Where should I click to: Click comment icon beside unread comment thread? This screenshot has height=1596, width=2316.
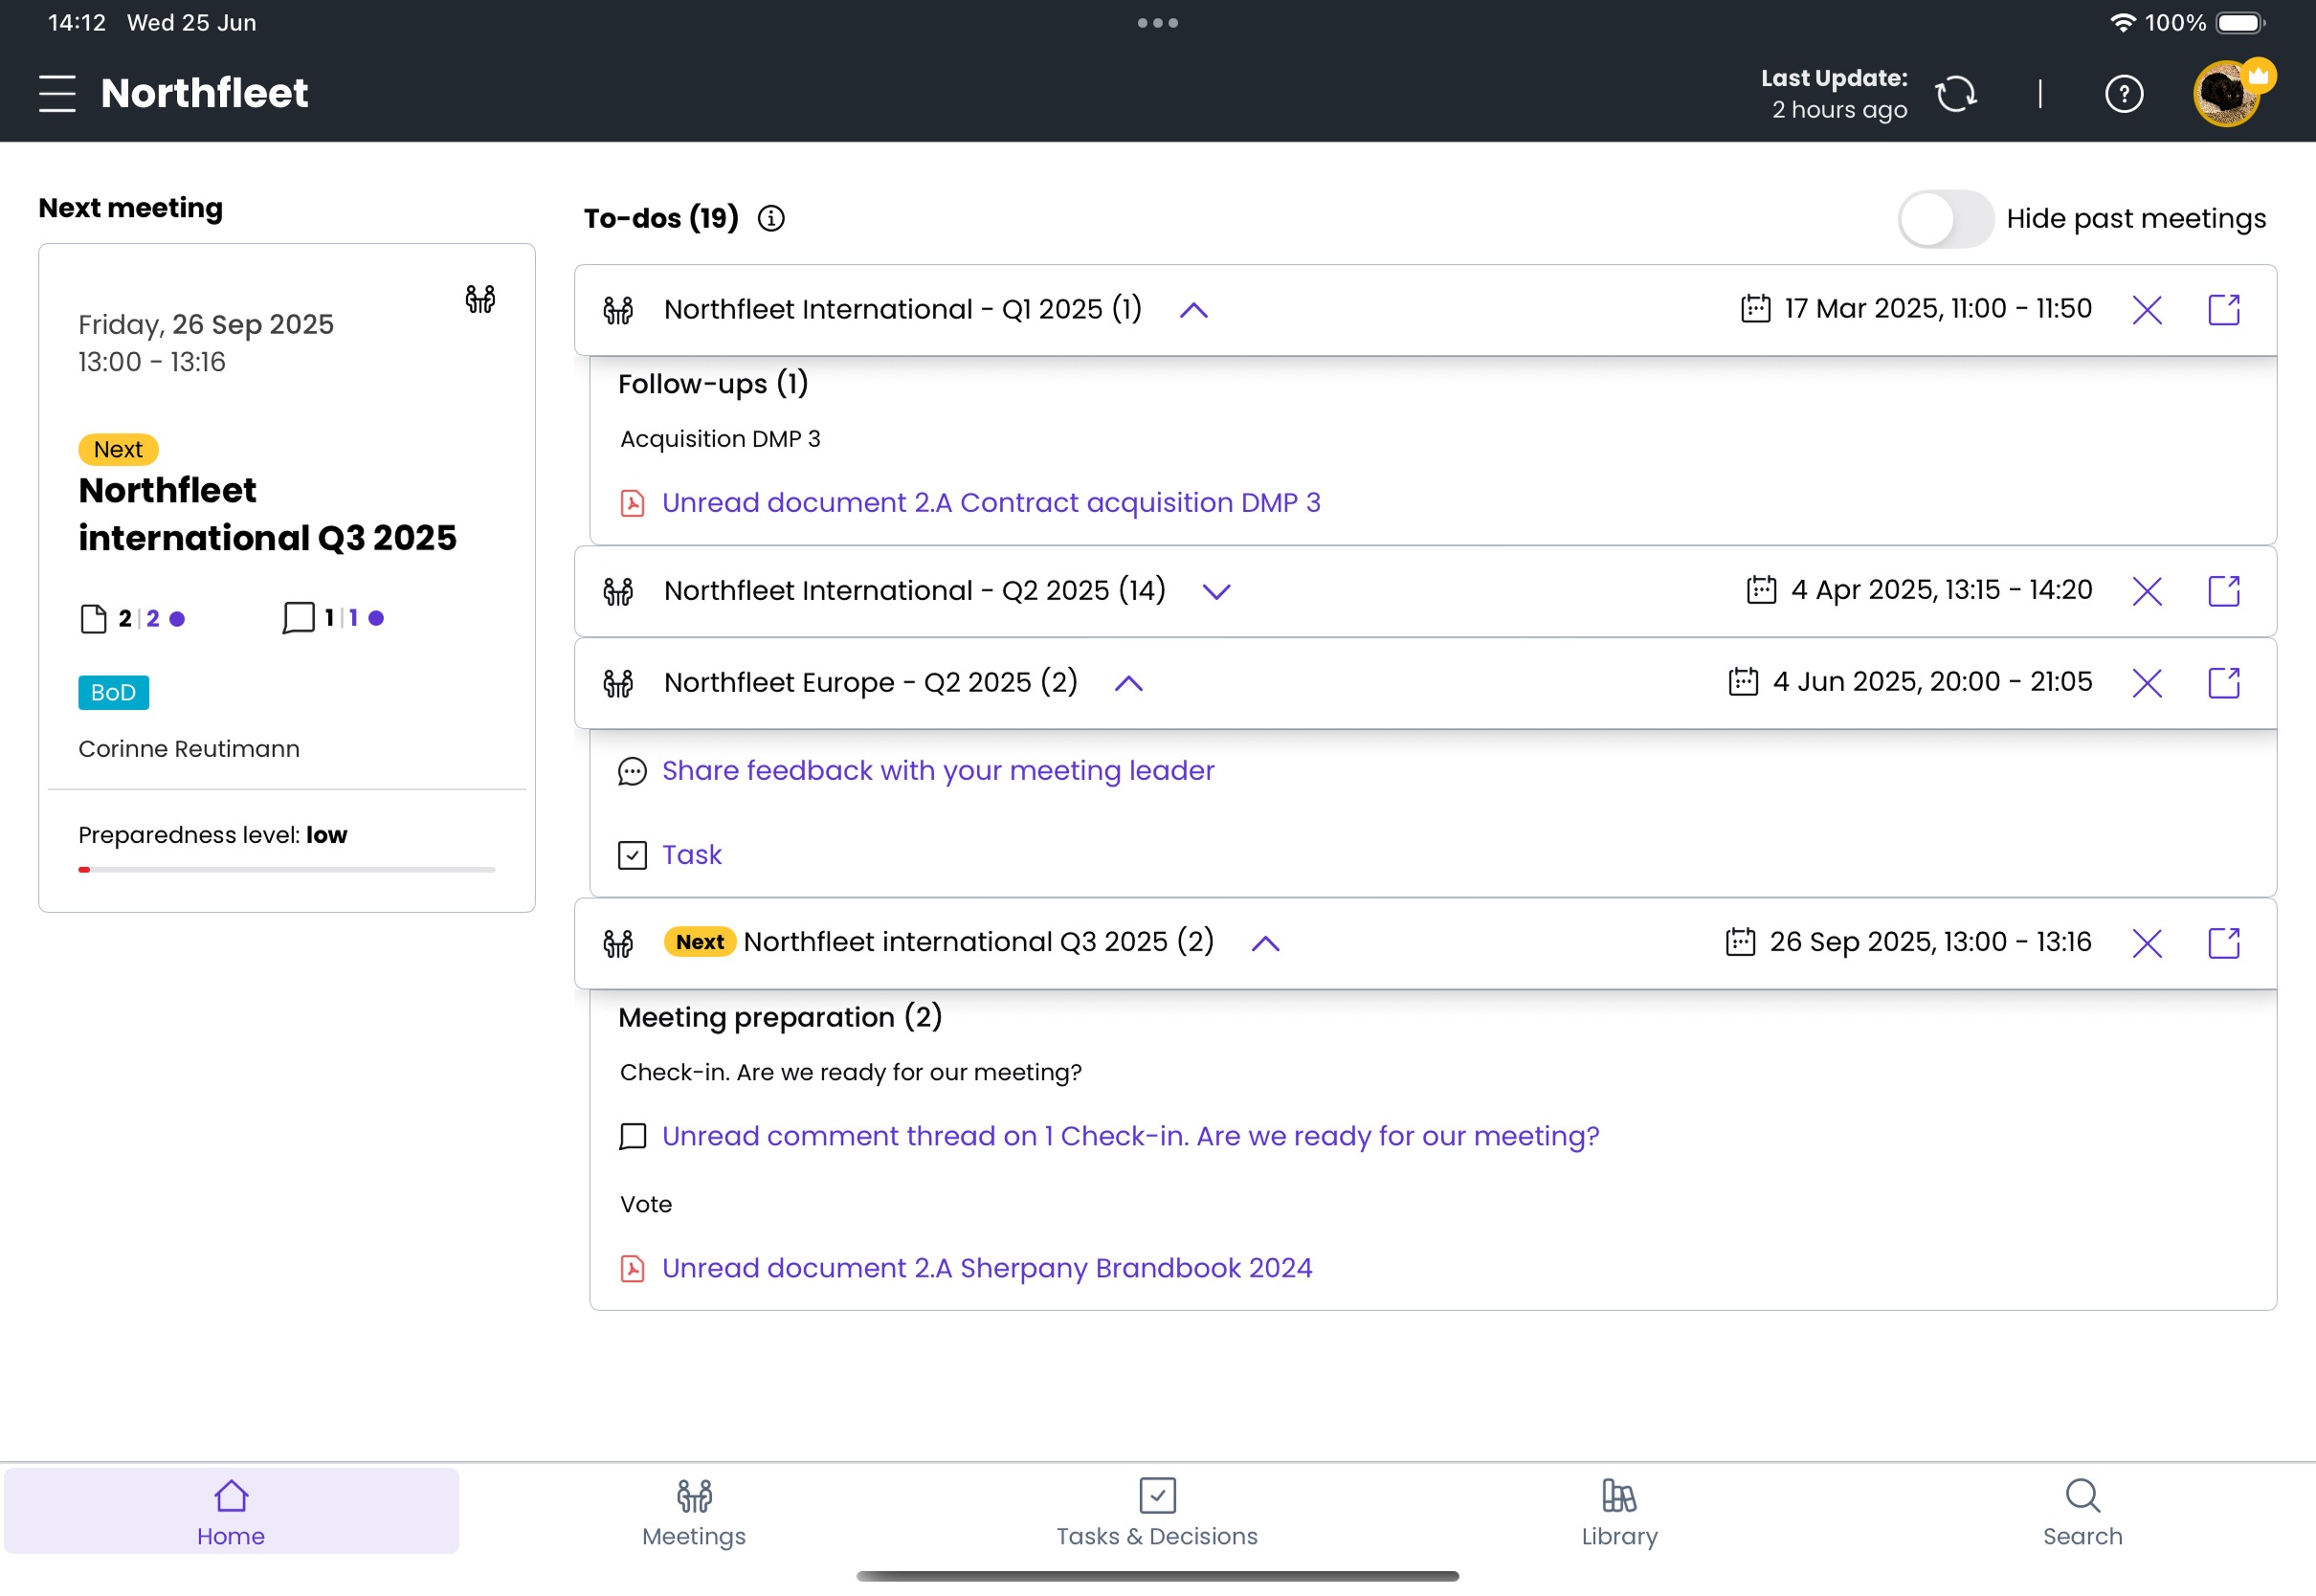coord(632,1137)
